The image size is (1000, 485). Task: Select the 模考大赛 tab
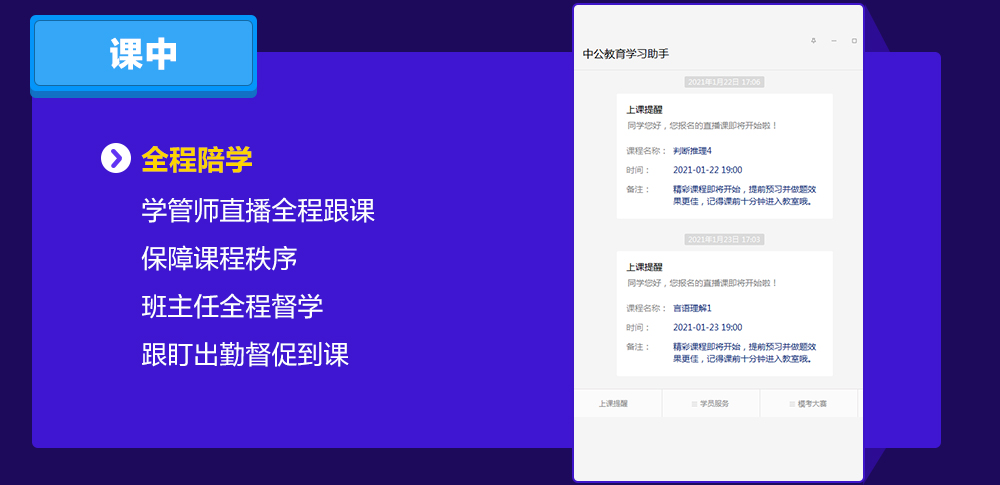(x=813, y=404)
